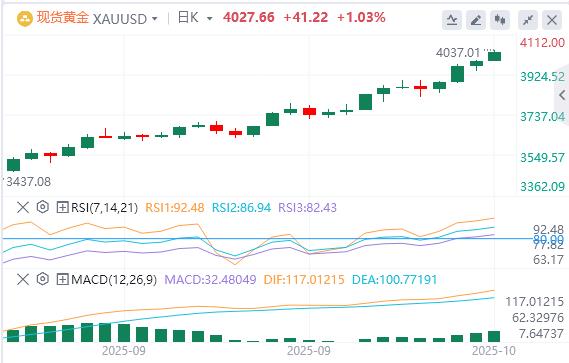Click the 3549.57 price axis label

pos(543,158)
